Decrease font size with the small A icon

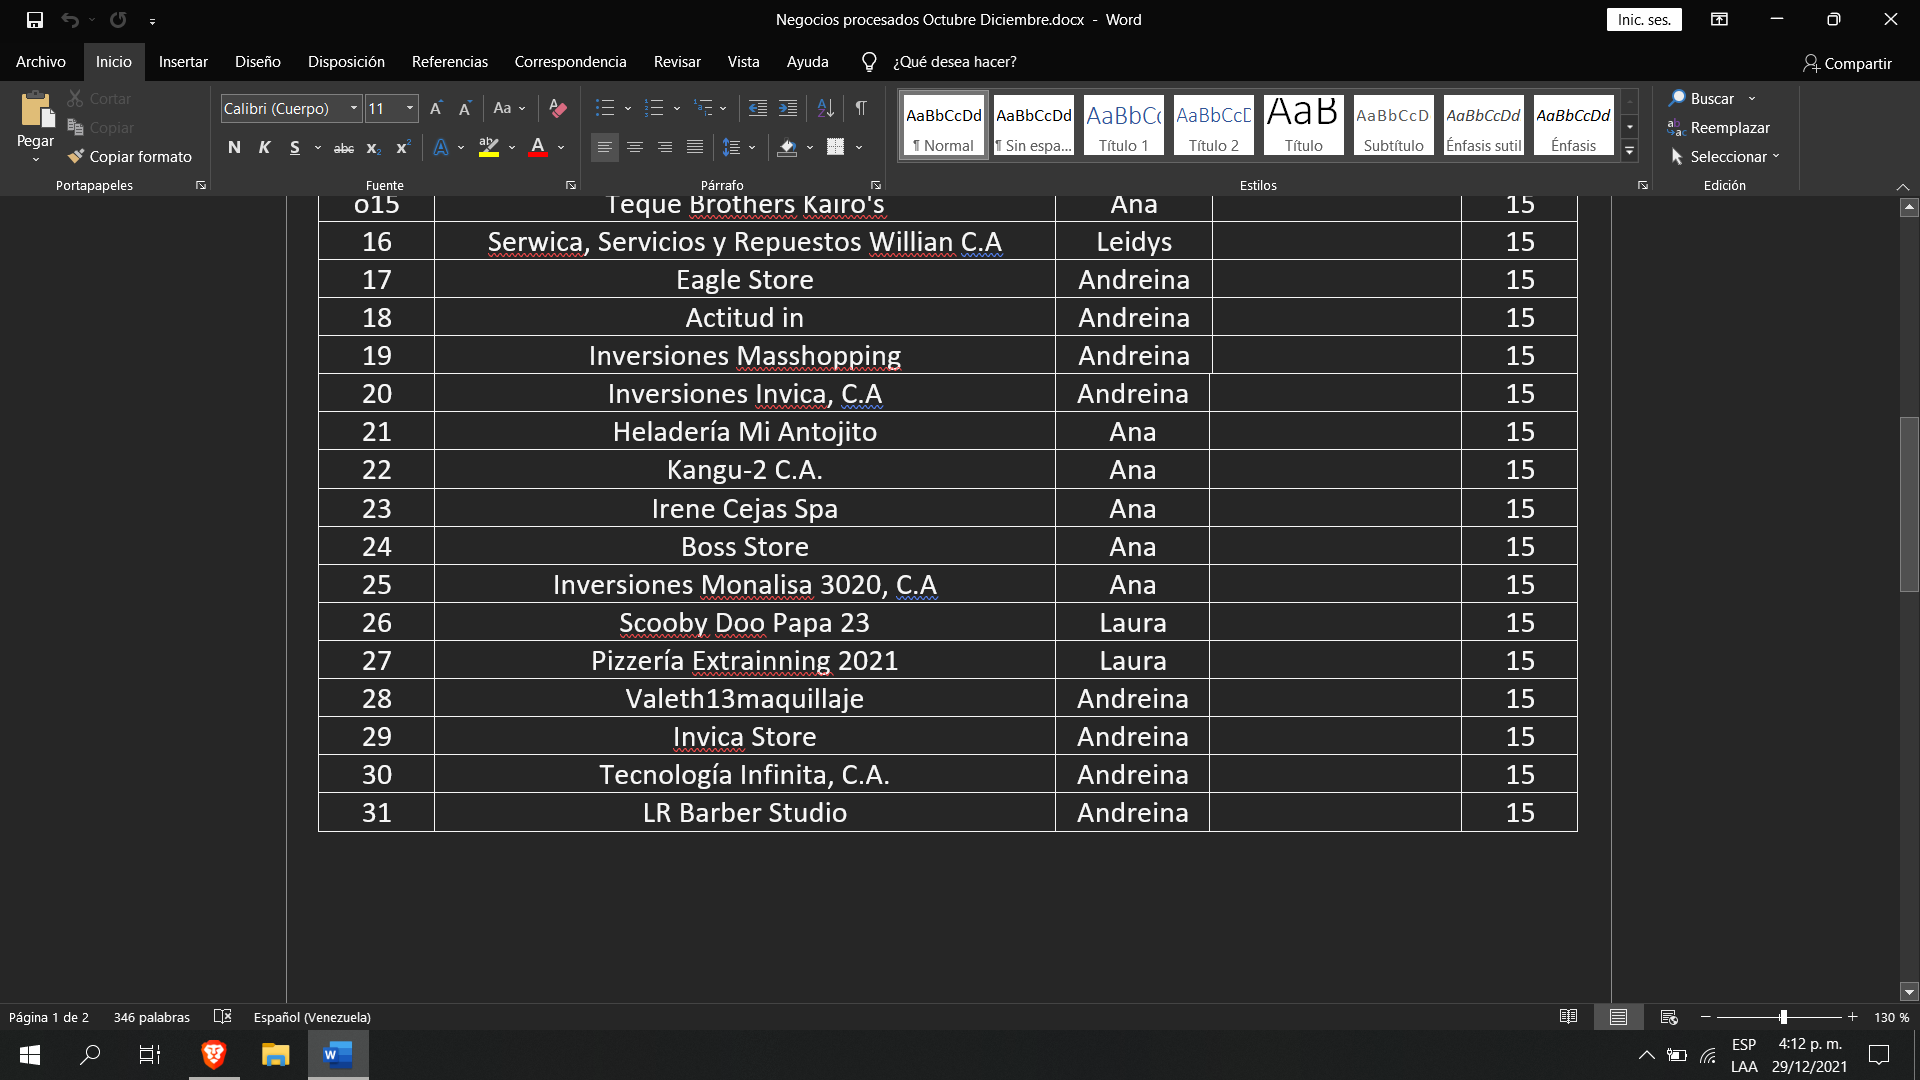(x=465, y=108)
